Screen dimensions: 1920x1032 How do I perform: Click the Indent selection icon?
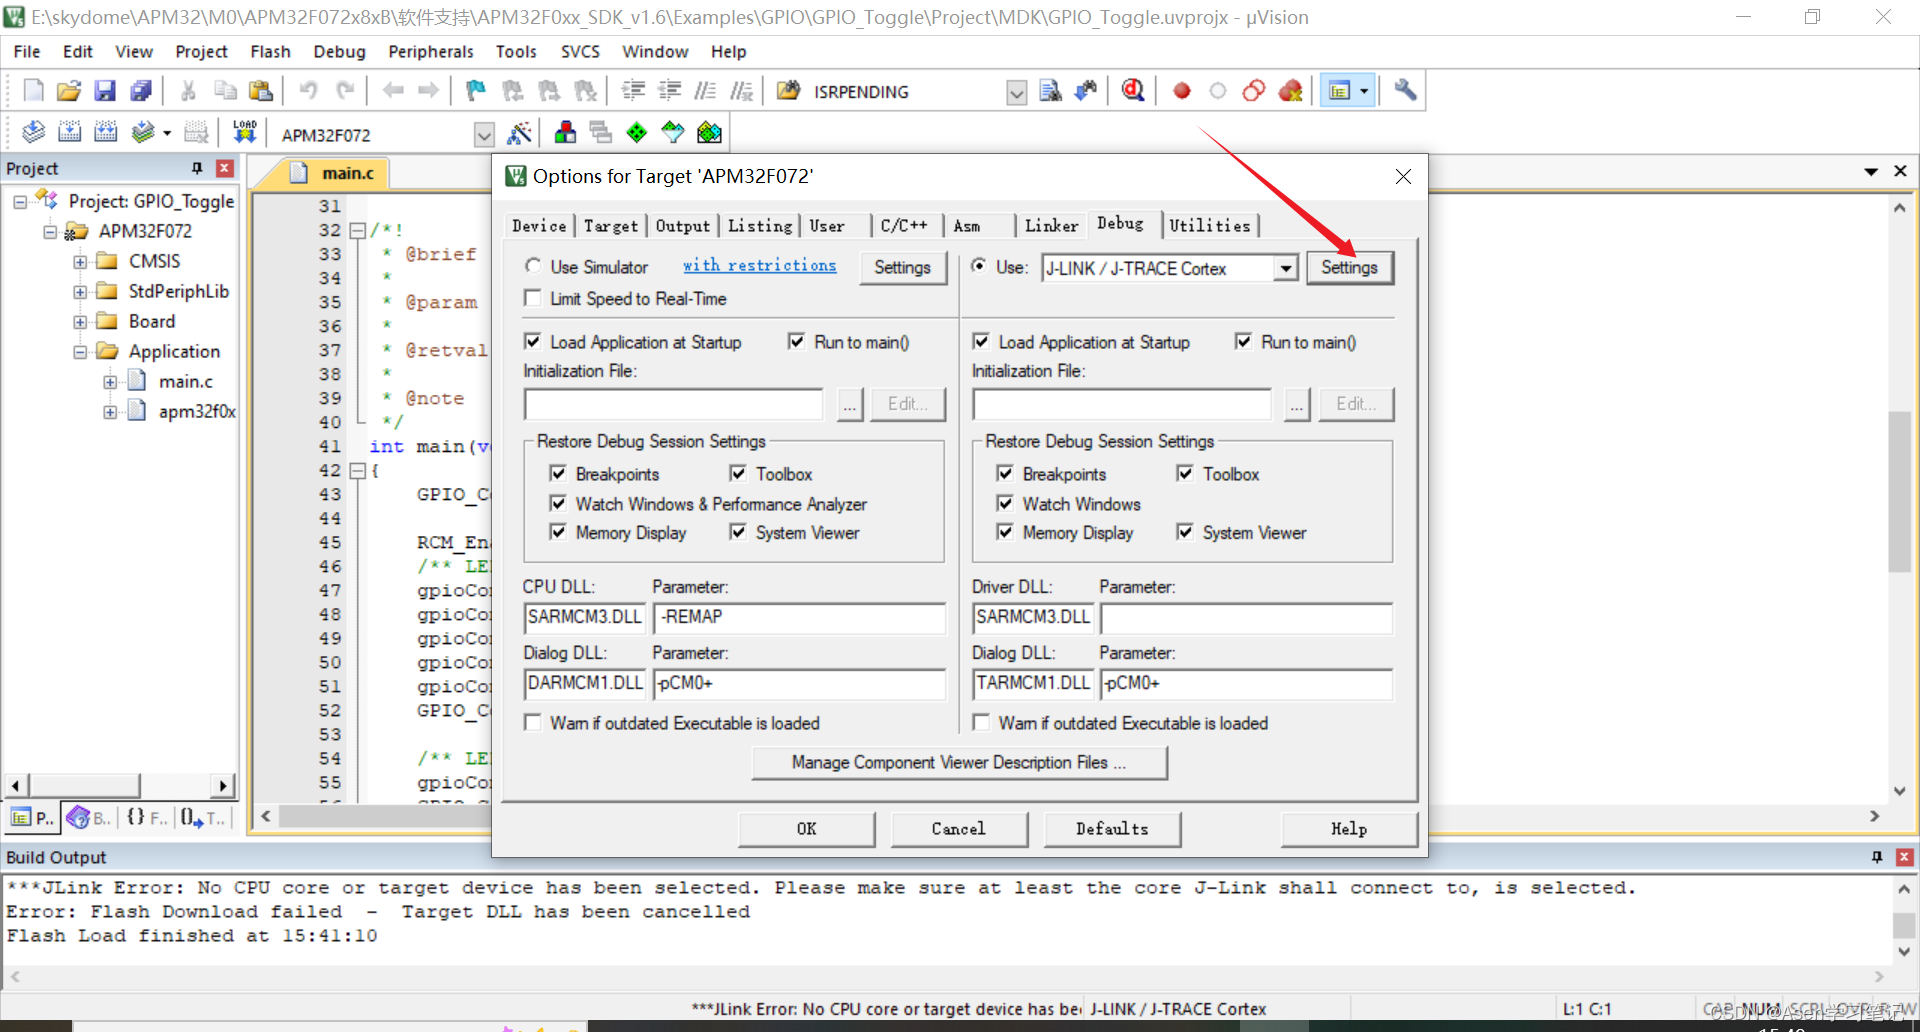click(x=633, y=91)
